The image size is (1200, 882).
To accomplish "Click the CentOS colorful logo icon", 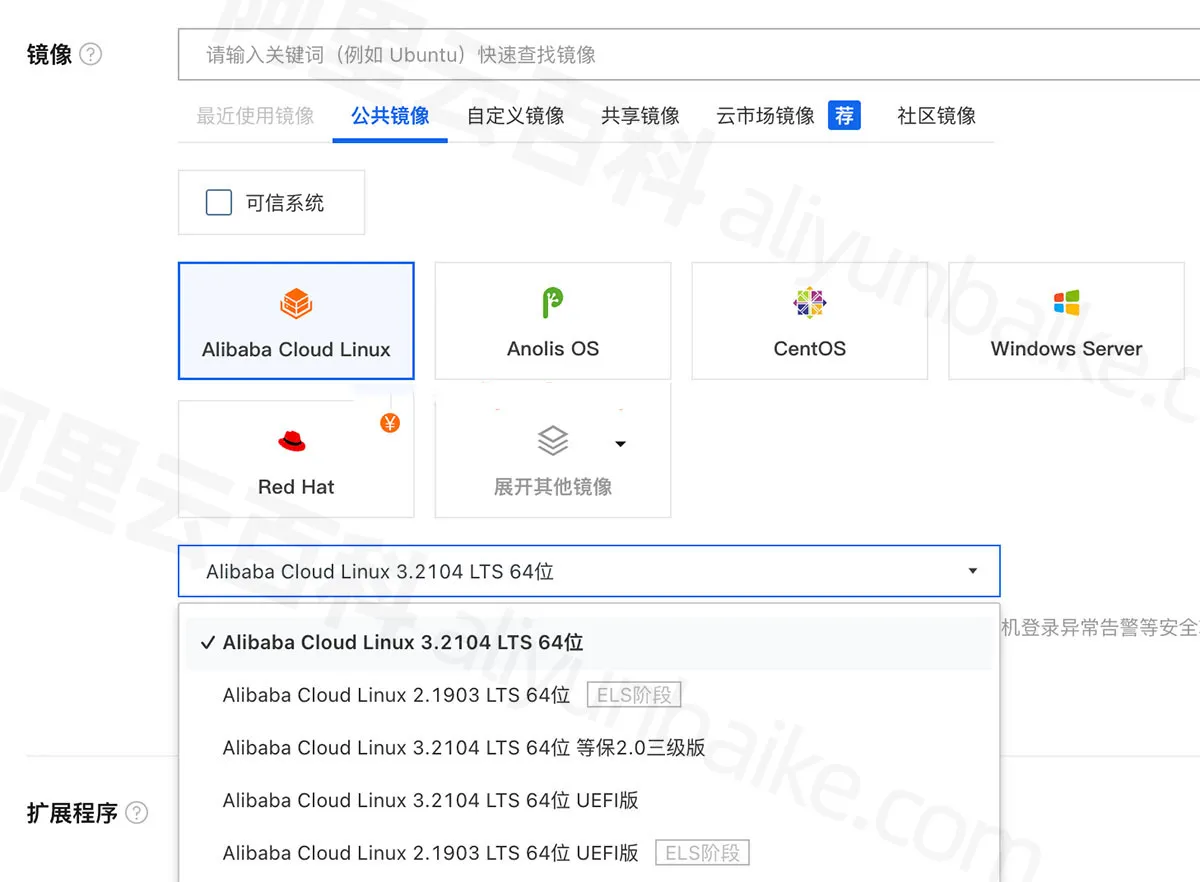I will [809, 303].
